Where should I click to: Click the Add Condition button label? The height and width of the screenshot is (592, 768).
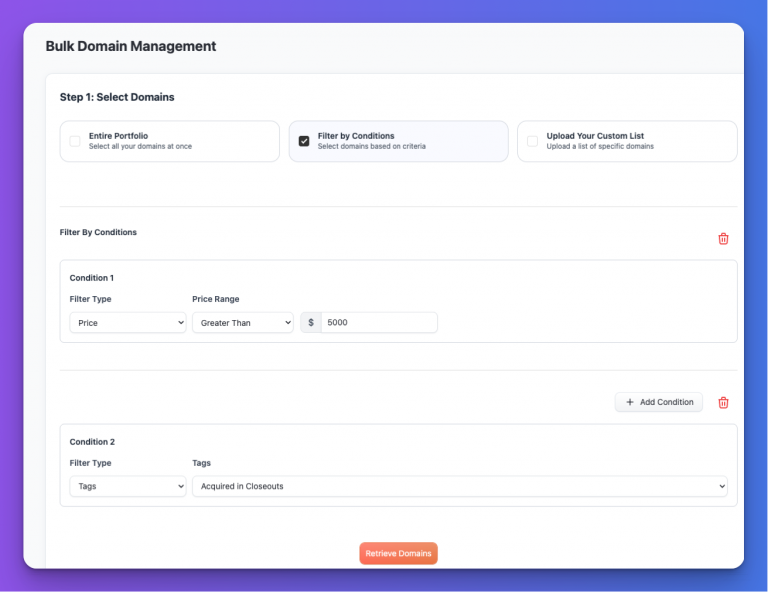coord(666,402)
